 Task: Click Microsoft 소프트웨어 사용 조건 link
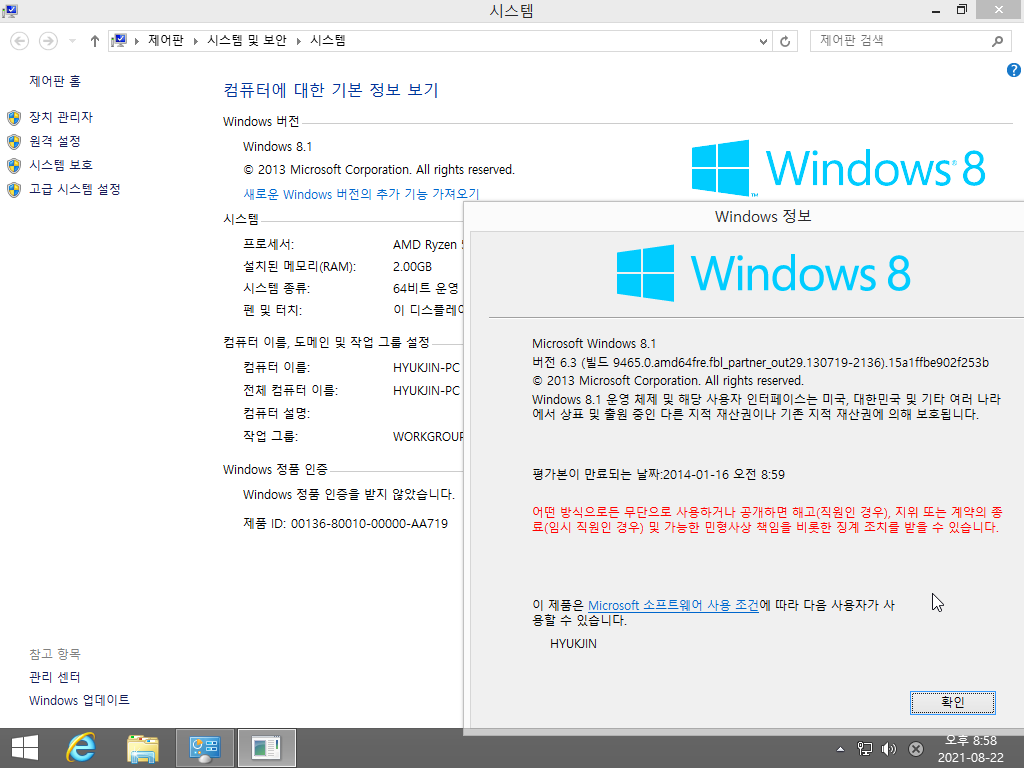click(673, 605)
